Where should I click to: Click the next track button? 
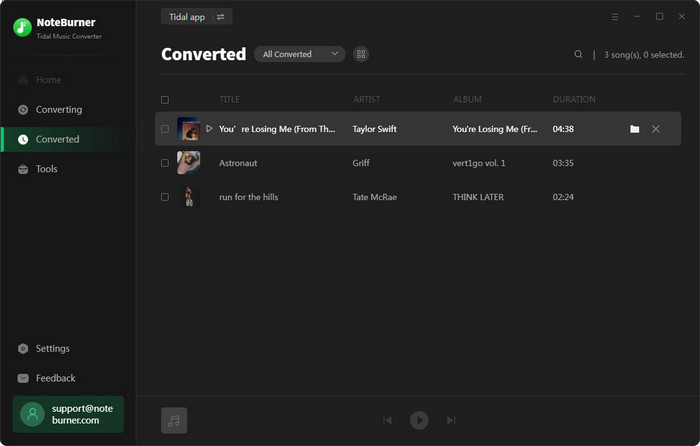point(451,420)
